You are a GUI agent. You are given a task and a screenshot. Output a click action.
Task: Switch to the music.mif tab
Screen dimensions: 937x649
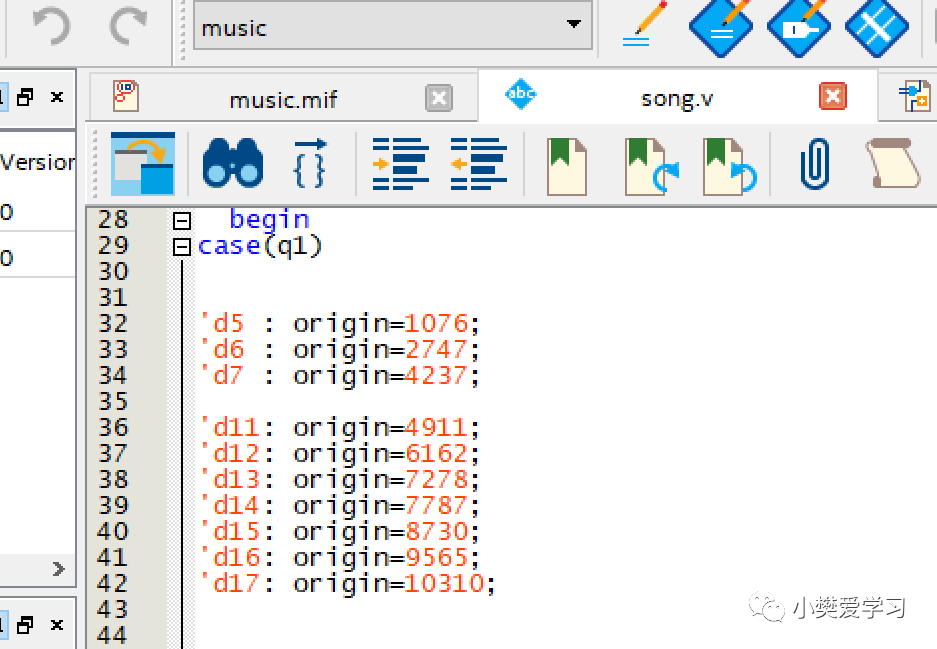click(283, 99)
